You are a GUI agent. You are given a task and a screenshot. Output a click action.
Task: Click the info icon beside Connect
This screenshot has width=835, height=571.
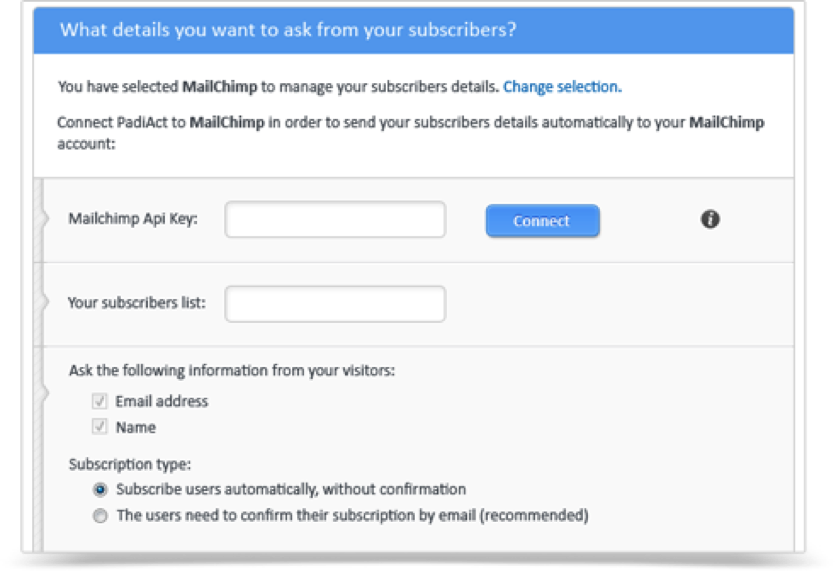pyautogui.click(x=710, y=219)
